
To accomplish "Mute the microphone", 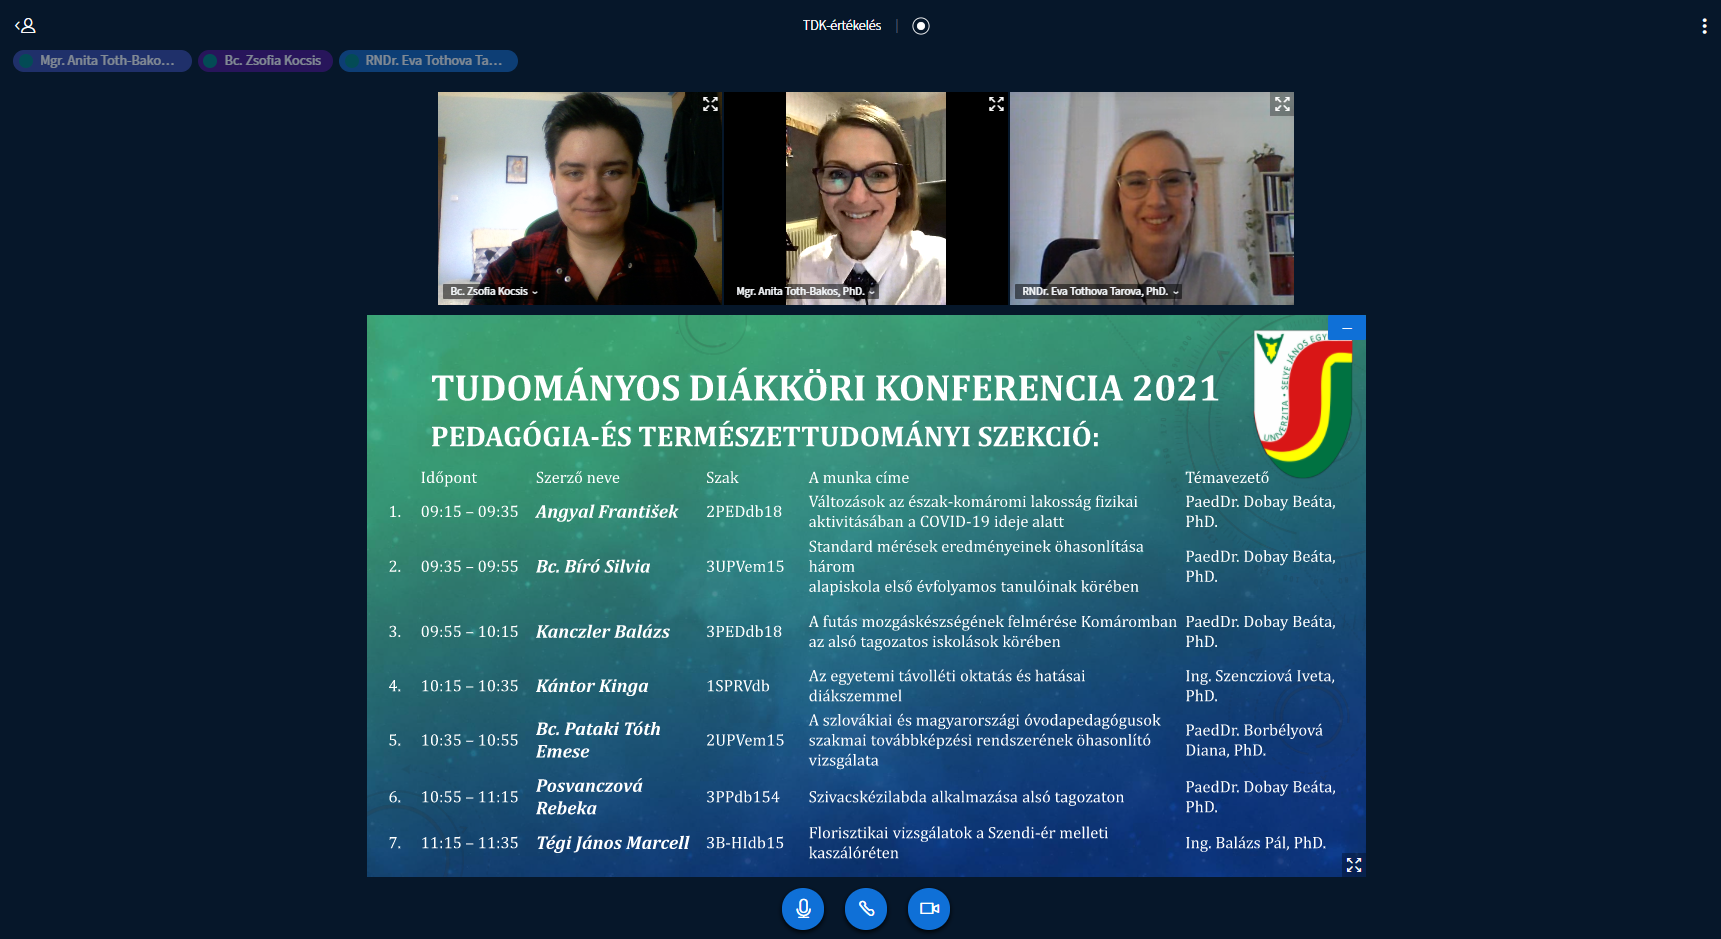I will click(803, 909).
